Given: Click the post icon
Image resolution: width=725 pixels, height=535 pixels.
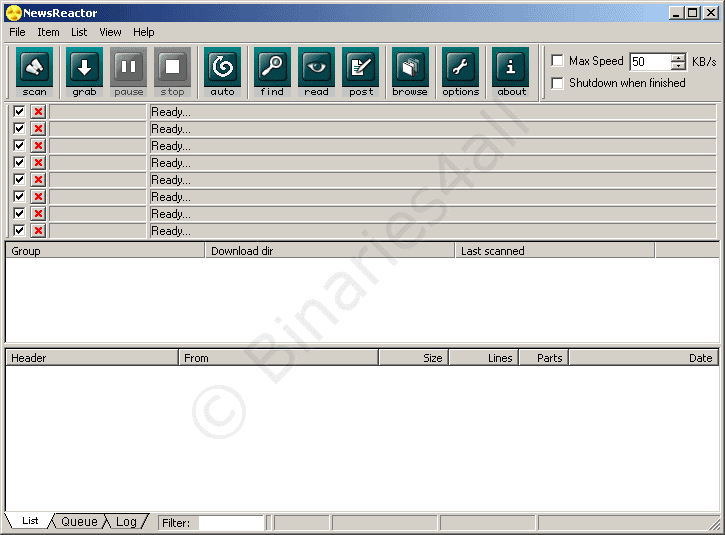Looking at the screenshot, I should [x=361, y=72].
